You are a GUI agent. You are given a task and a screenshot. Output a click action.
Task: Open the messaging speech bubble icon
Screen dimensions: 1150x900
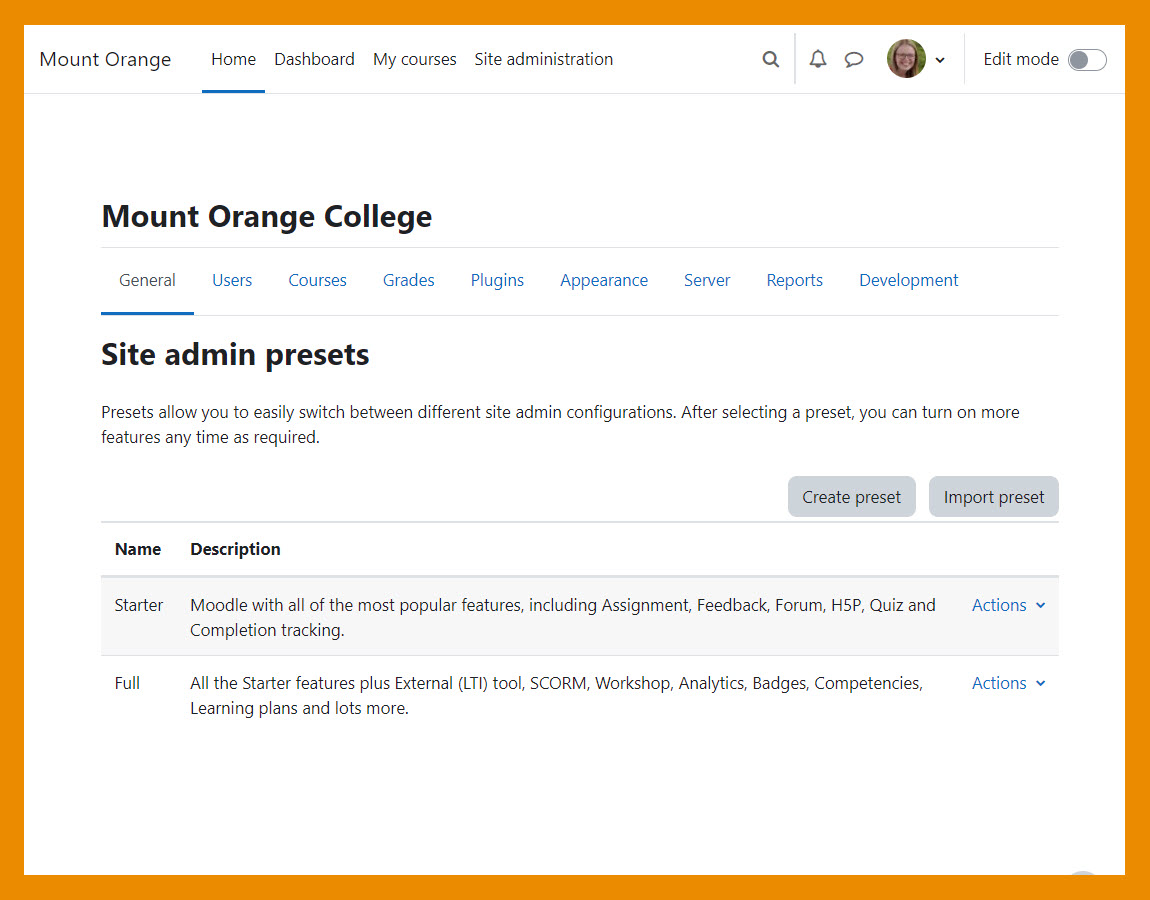coord(854,59)
